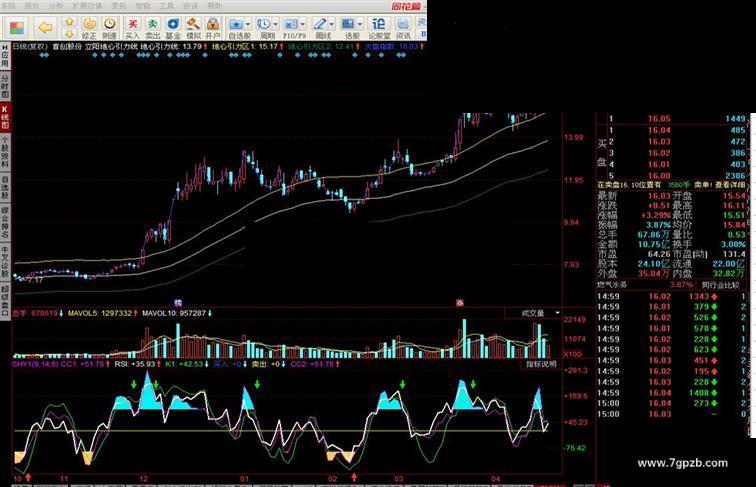
Task: Click the 同行业比较 button
Action: coord(720,285)
